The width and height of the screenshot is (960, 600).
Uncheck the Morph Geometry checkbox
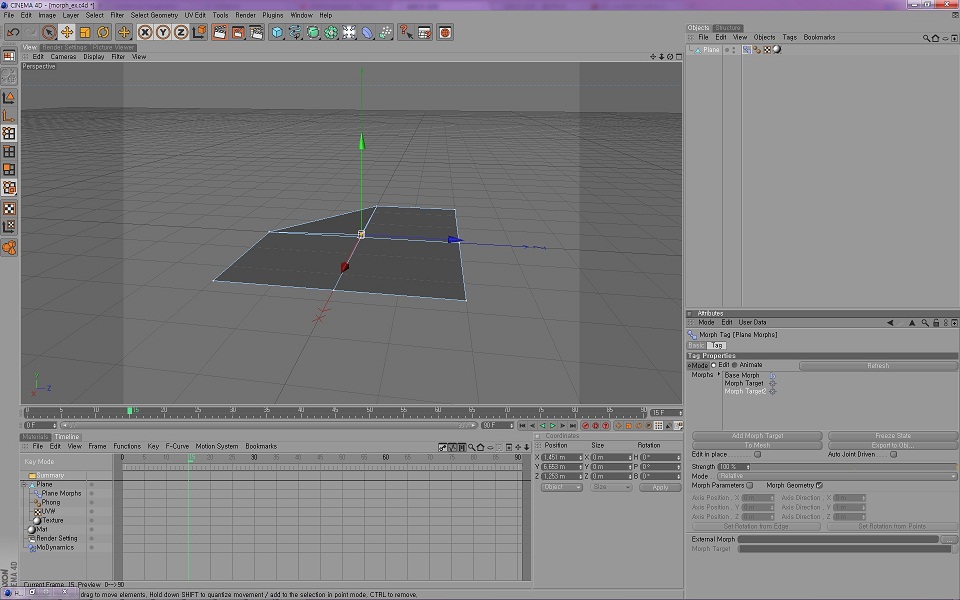[x=819, y=485]
